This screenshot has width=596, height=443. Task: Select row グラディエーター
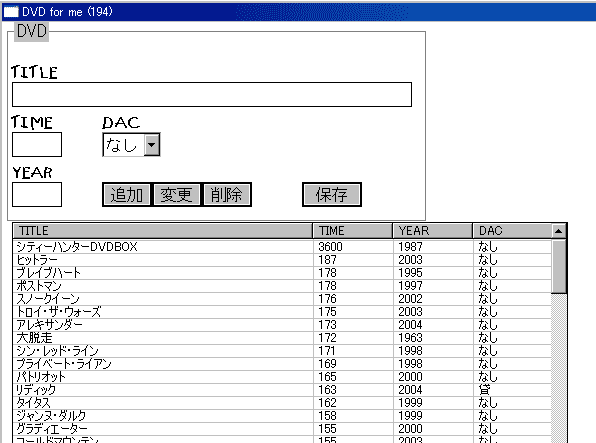coord(282,429)
